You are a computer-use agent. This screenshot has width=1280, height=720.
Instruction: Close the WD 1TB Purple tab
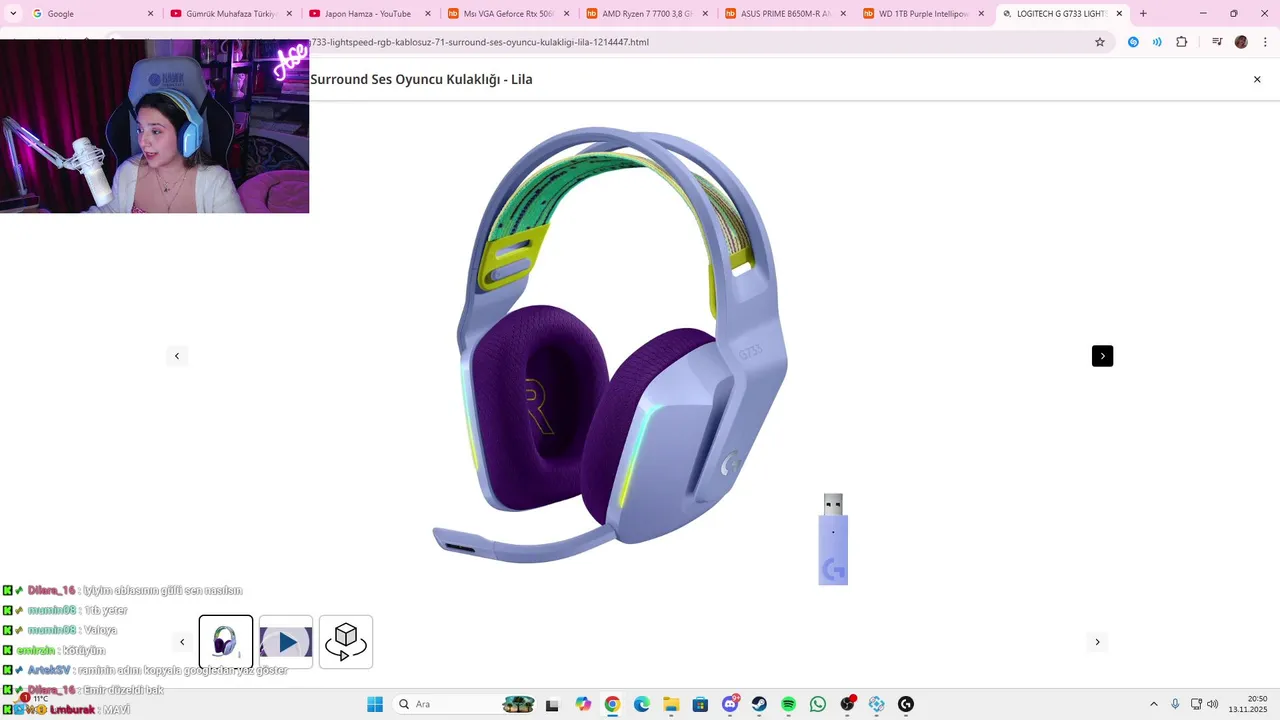pos(981,14)
